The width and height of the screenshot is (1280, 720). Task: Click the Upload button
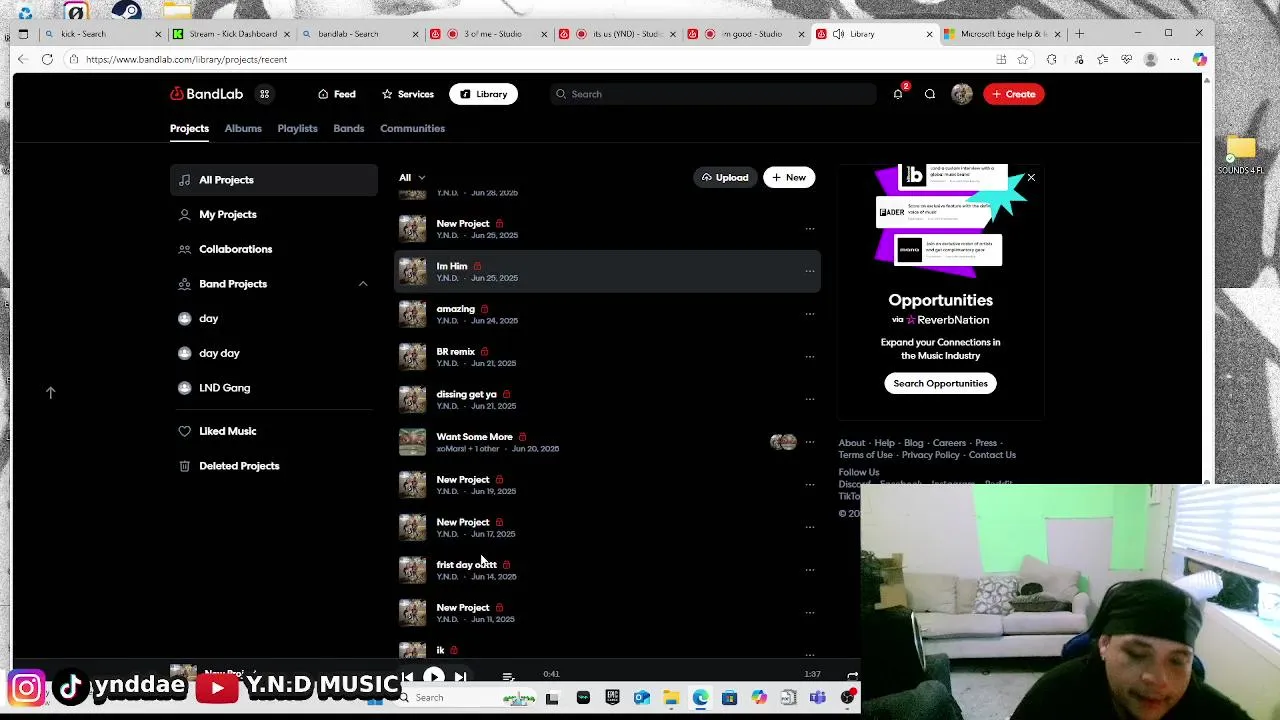[x=725, y=178]
